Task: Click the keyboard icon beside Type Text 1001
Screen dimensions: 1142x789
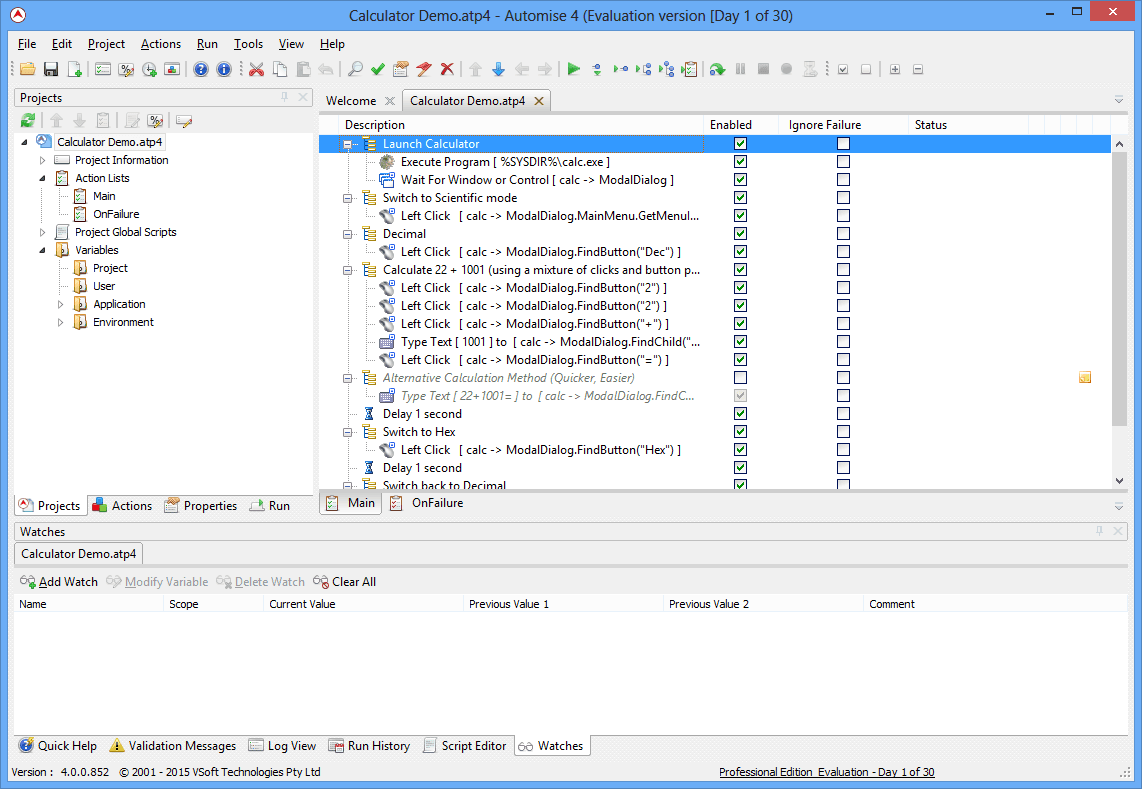Action: click(387, 342)
